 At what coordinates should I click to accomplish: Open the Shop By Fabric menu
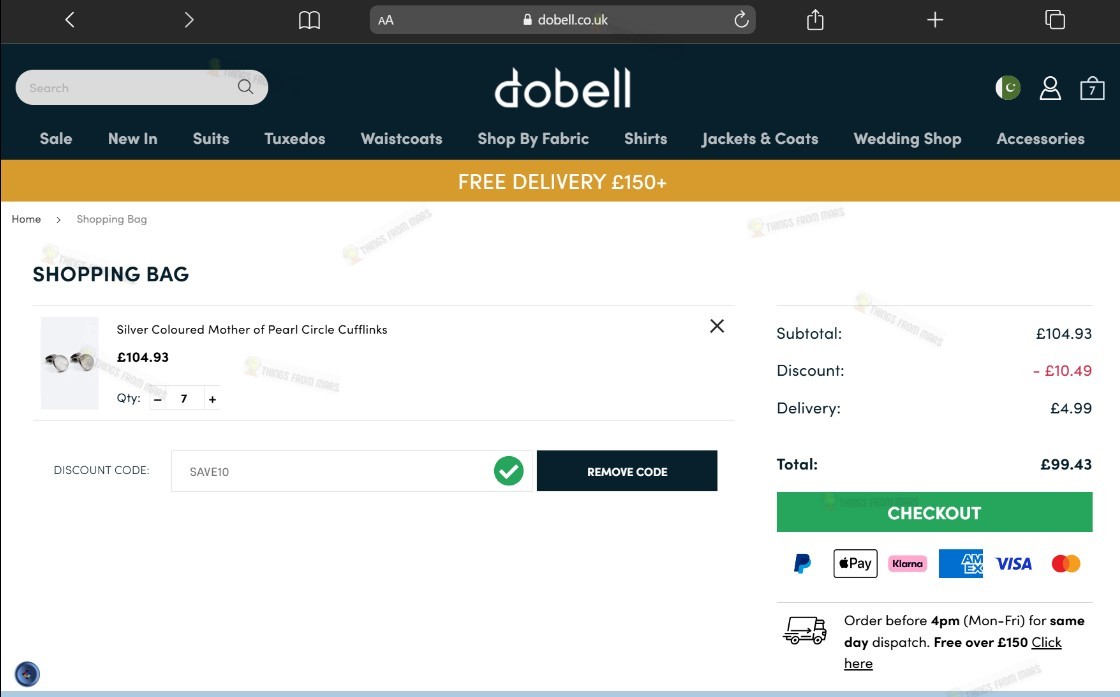533,139
